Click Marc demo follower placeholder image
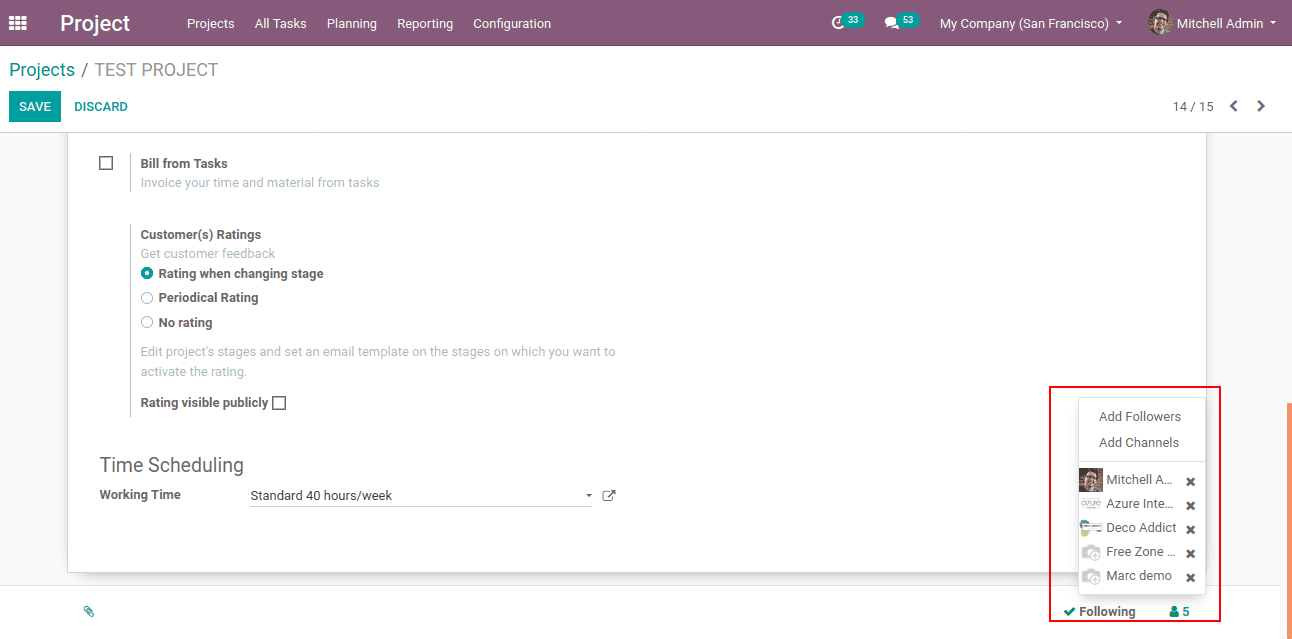Image resolution: width=1292 pixels, height=639 pixels. pyautogui.click(x=1091, y=576)
